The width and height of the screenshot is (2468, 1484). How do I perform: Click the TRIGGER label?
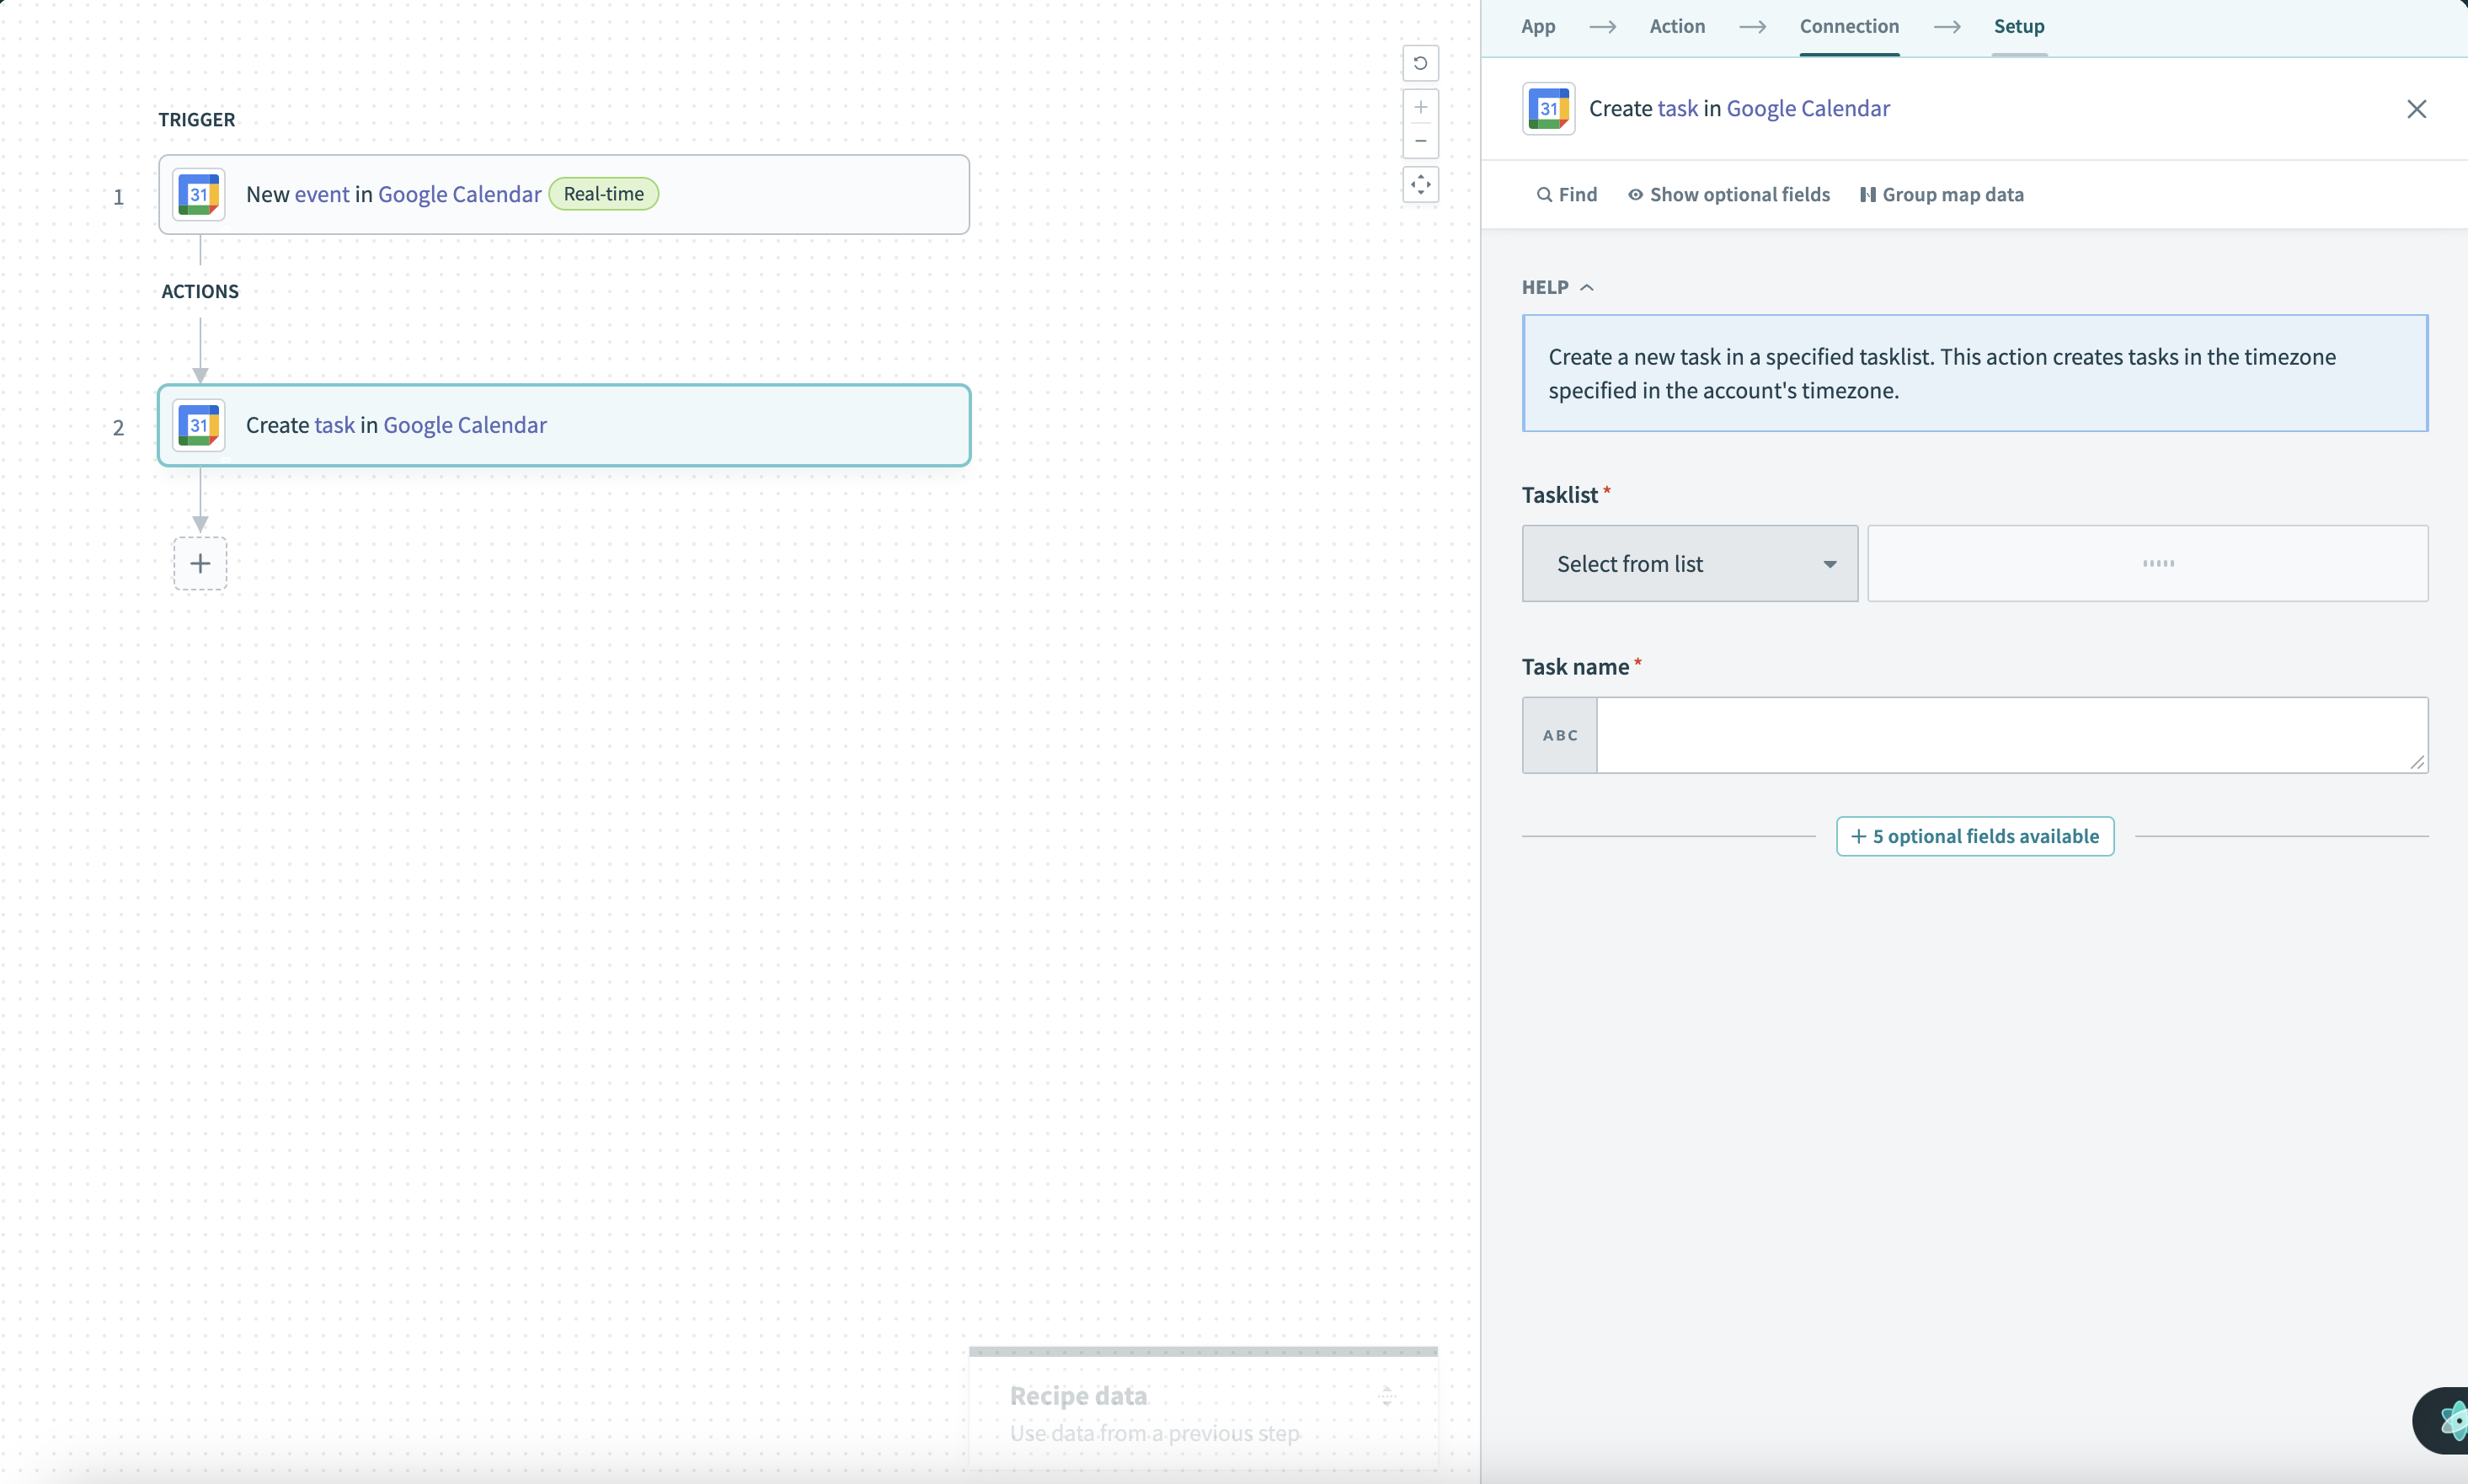pyautogui.click(x=197, y=120)
